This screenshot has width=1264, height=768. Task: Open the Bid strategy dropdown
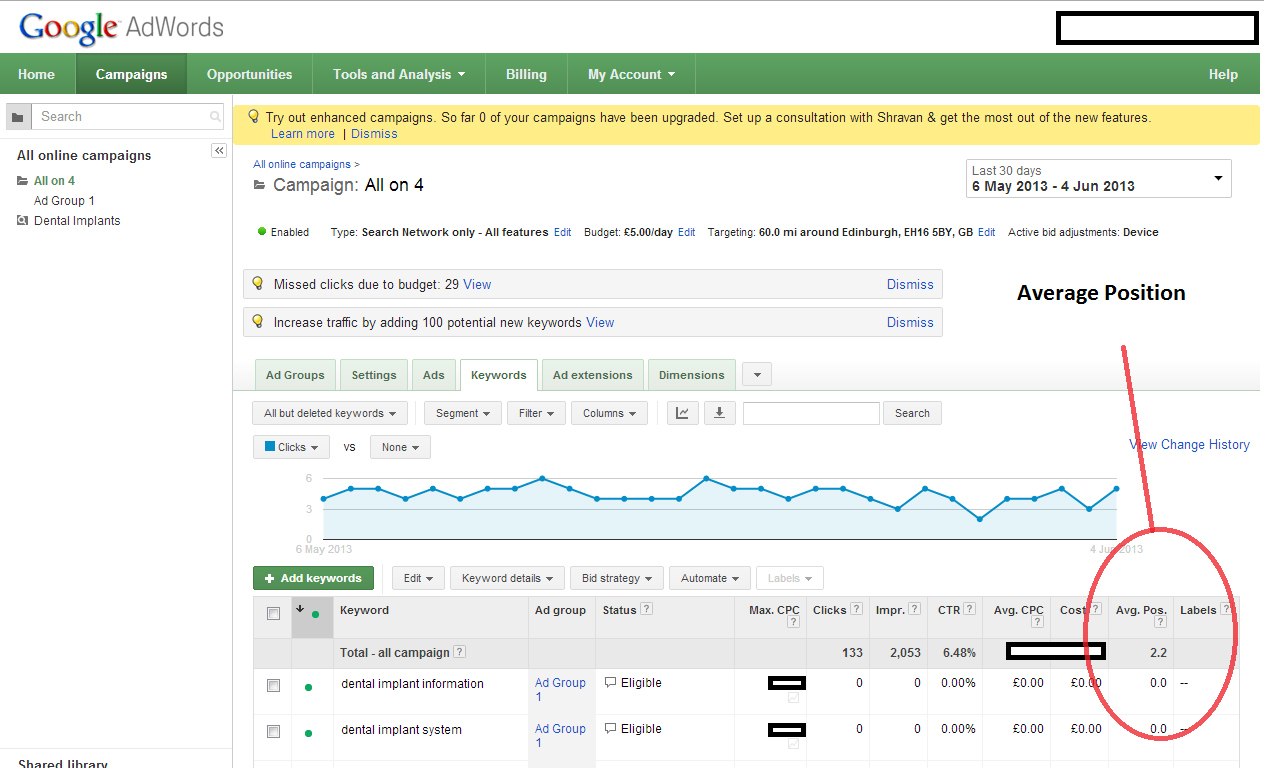[616, 578]
